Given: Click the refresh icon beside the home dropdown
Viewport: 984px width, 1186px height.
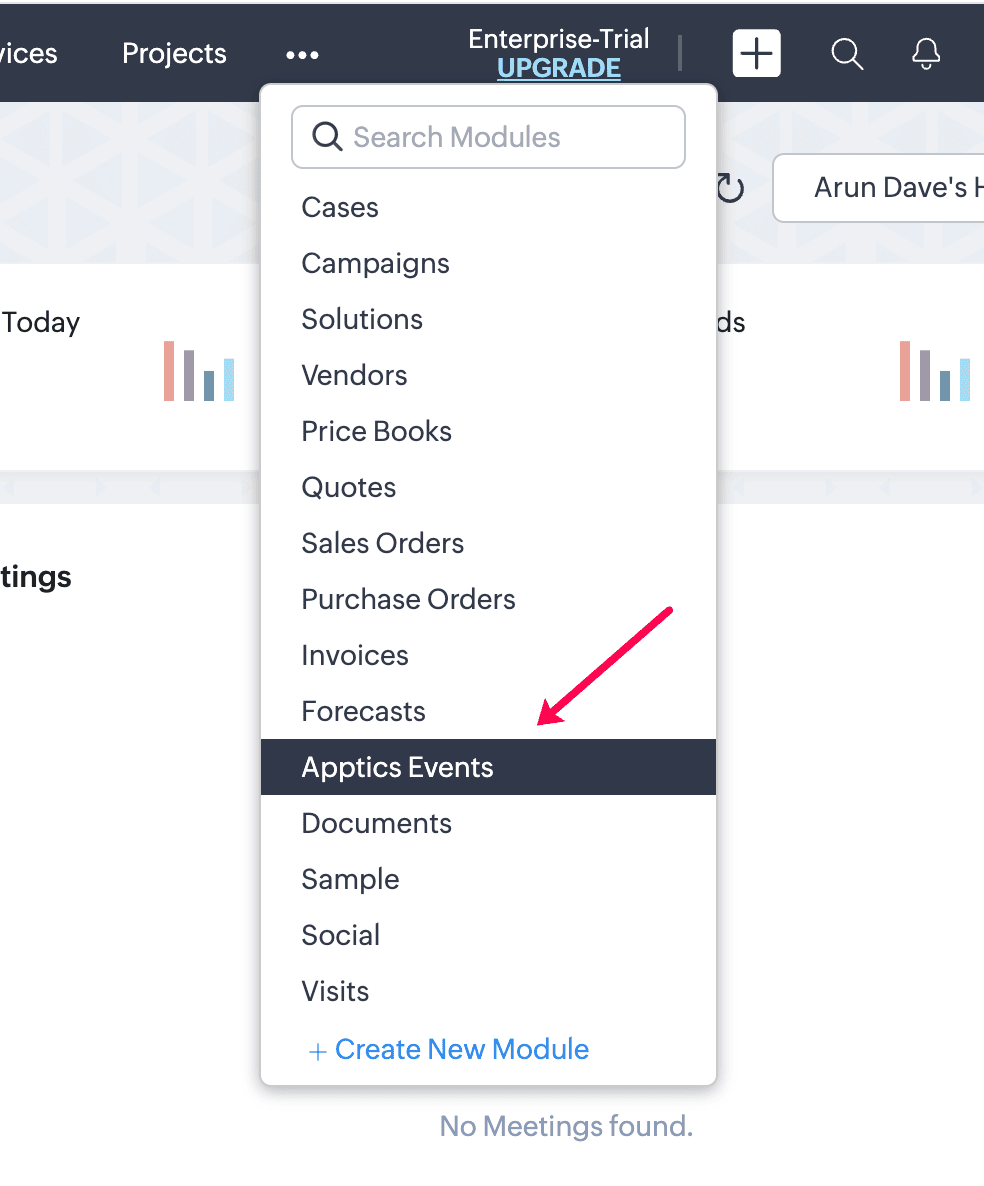Looking at the screenshot, I should (x=731, y=188).
